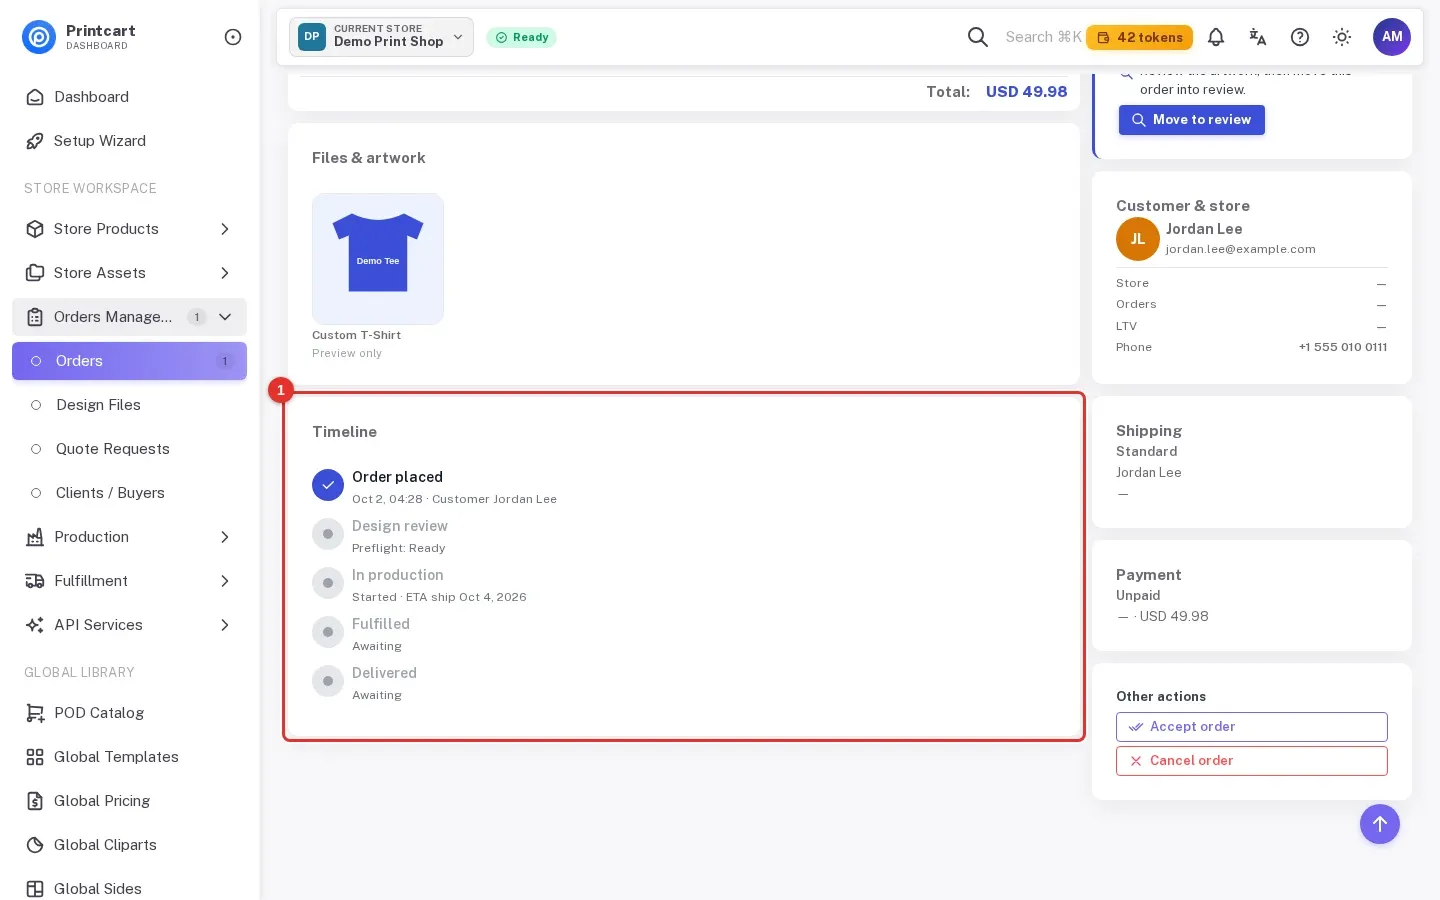Click the Accept order button
1440x900 pixels.
[1252, 727]
